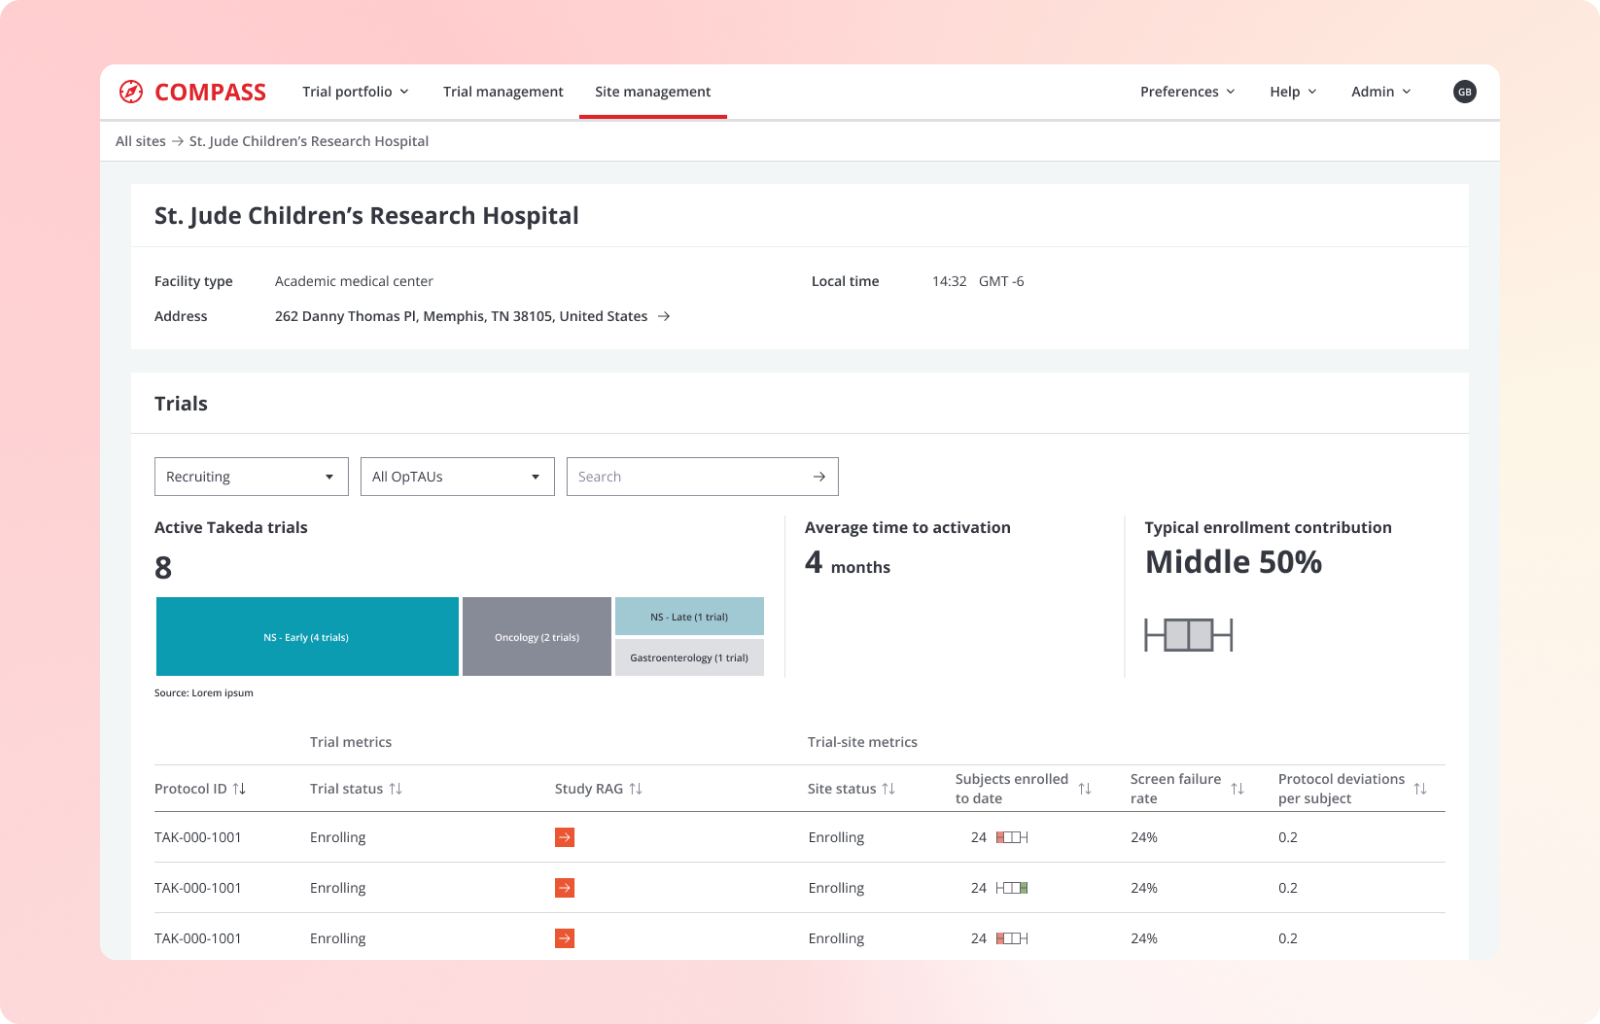Open the All OpTAUs dropdown
Image resolution: width=1600 pixels, height=1024 pixels.
click(x=457, y=476)
